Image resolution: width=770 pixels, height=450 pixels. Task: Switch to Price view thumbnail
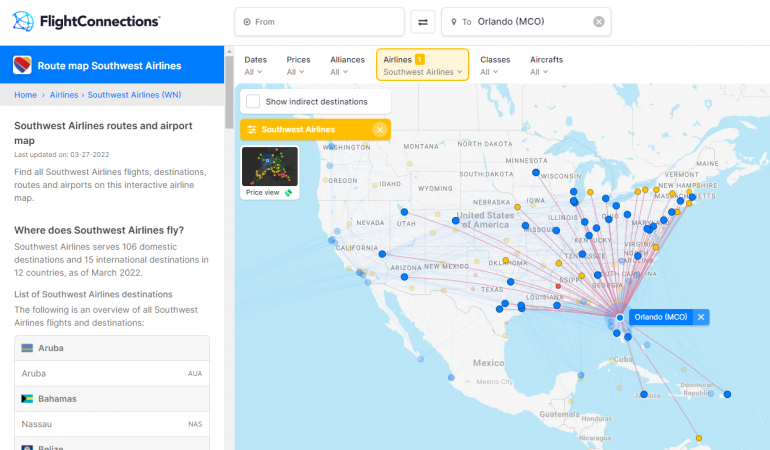[x=270, y=171]
